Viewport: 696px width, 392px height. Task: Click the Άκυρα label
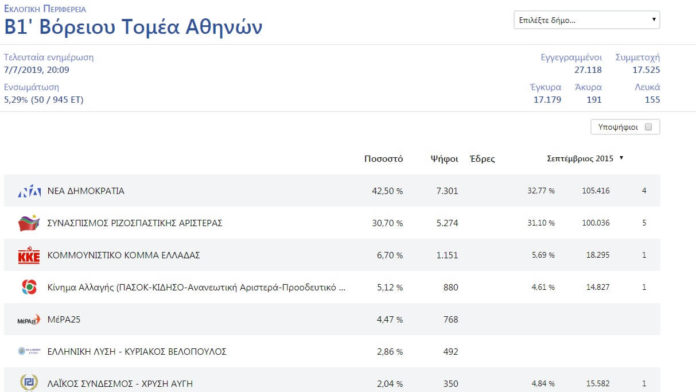click(x=588, y=87)
